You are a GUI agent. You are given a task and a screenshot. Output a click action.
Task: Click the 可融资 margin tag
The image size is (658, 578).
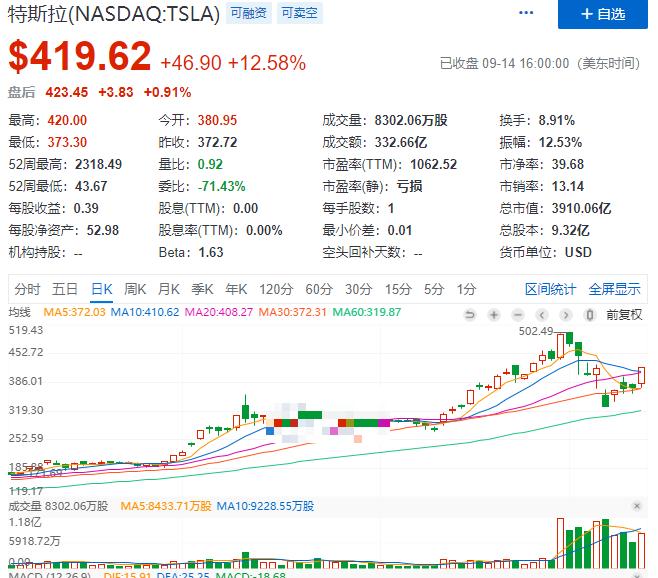pos(249,13)
